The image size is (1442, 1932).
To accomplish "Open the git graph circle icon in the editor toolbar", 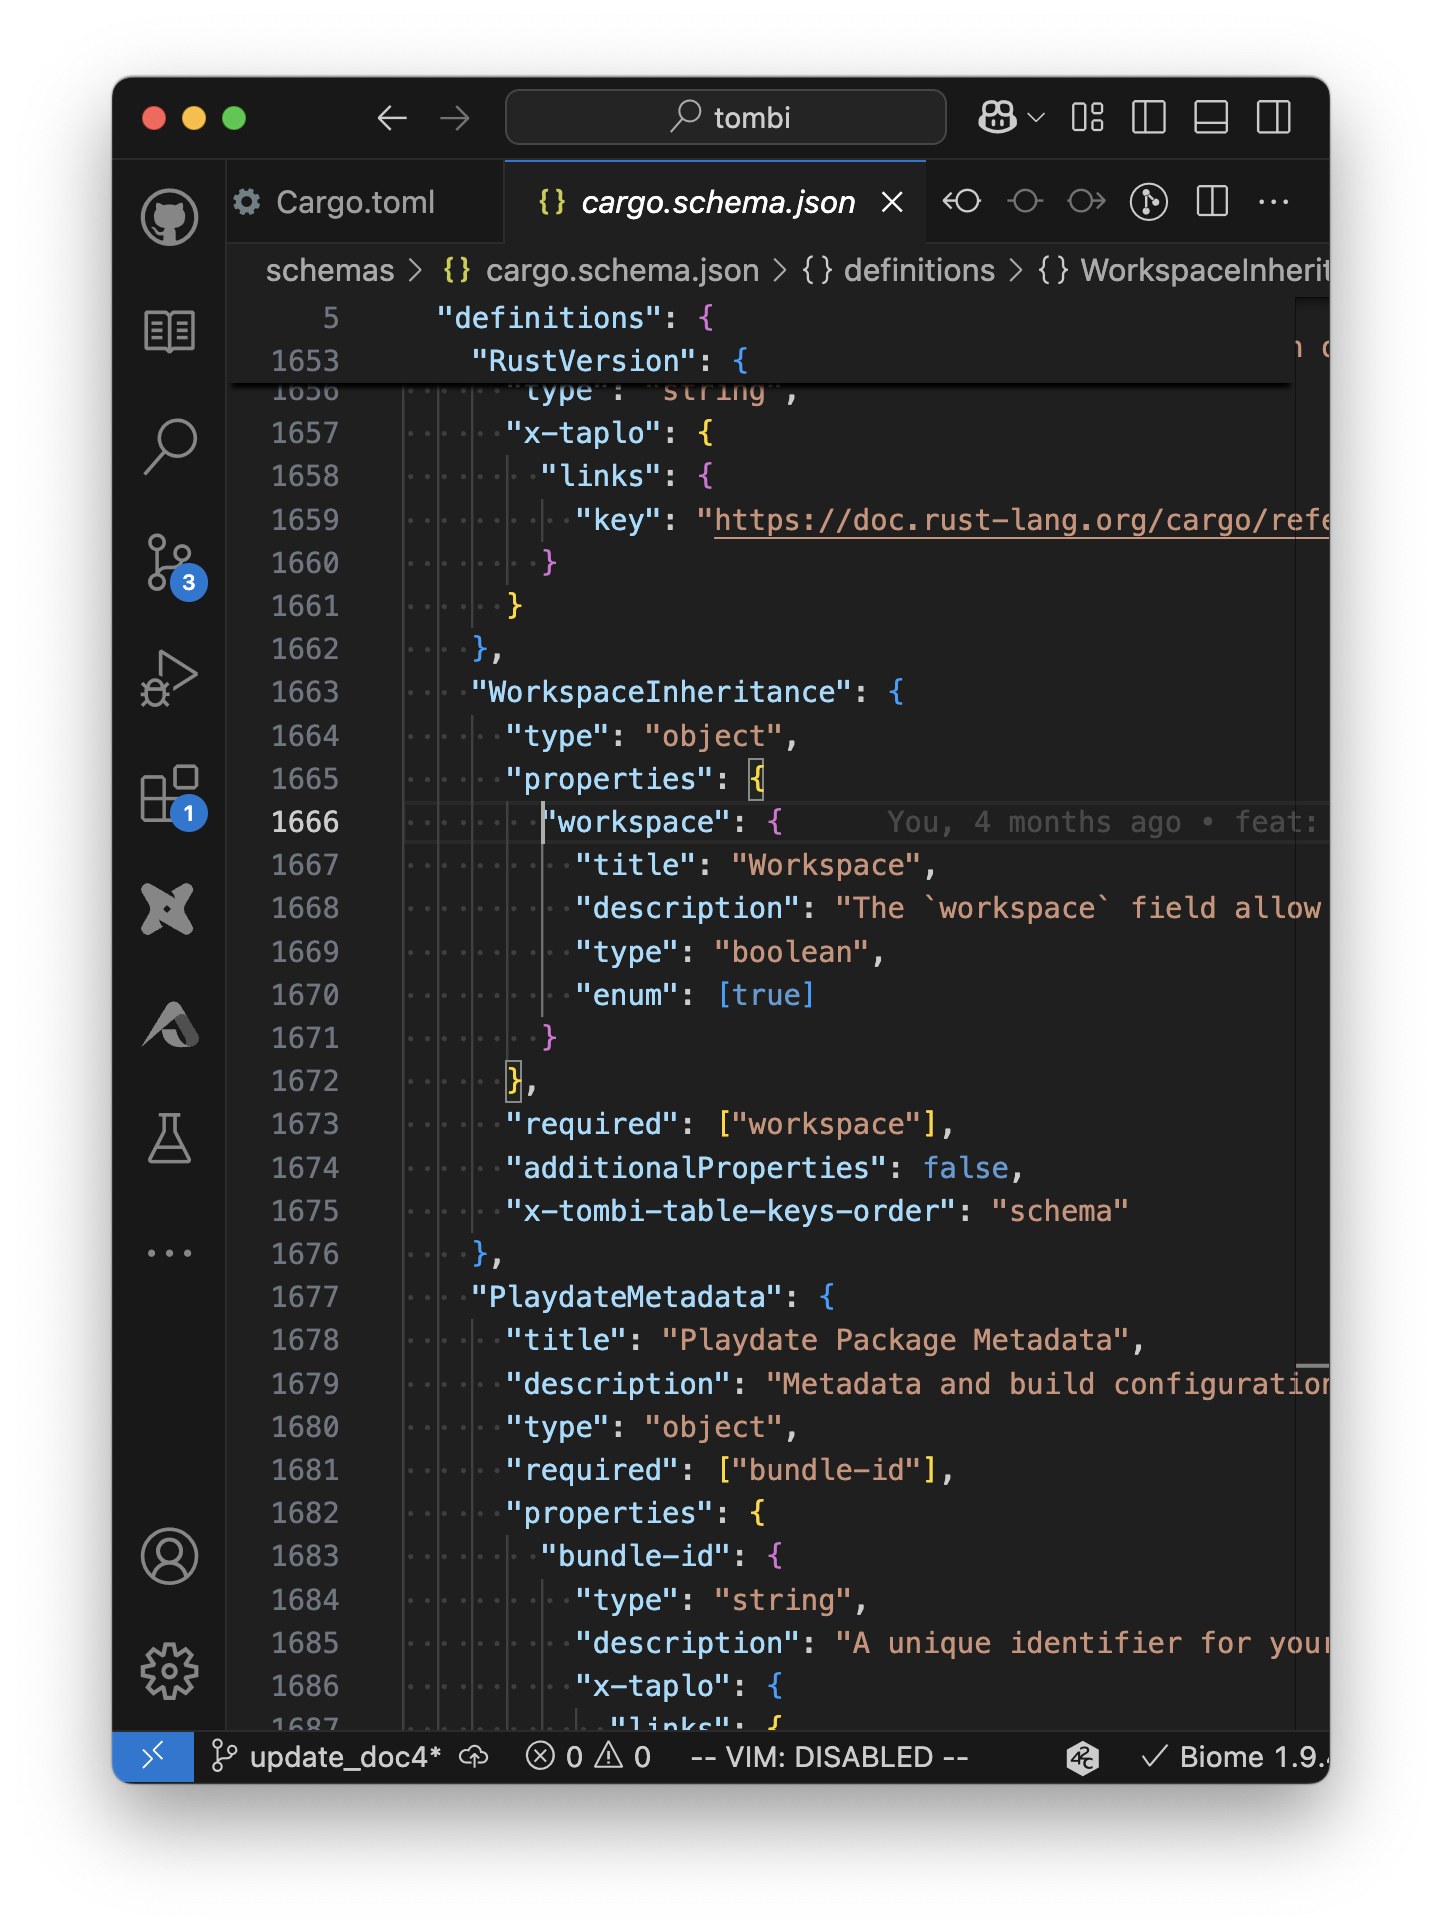I will pos(1149,202).
